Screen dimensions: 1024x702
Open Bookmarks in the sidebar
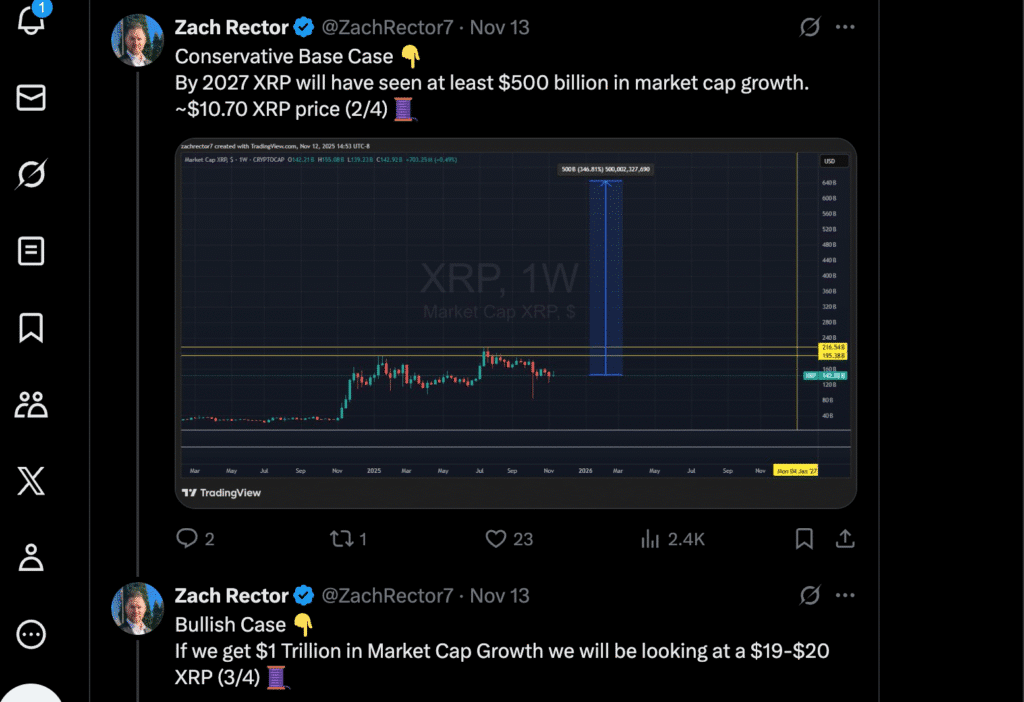pyautogui.click(x=31, y=327)
